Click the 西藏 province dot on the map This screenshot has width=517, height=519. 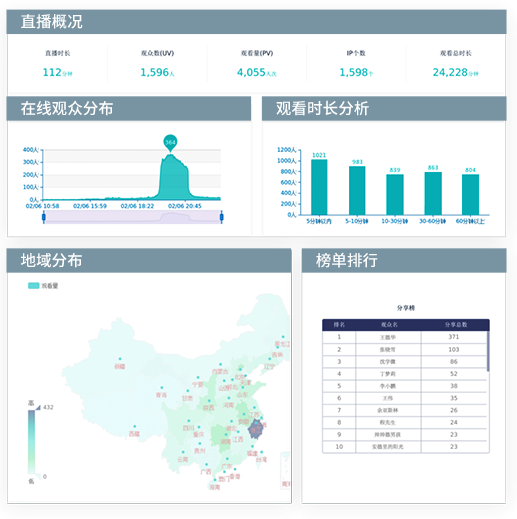click(x=135, y=426)
